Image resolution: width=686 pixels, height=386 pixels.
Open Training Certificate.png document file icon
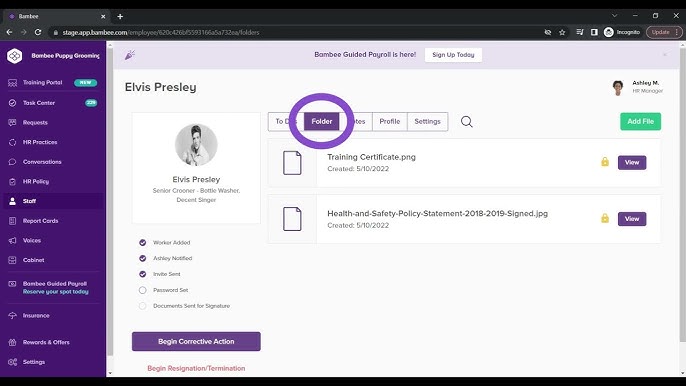292,163
